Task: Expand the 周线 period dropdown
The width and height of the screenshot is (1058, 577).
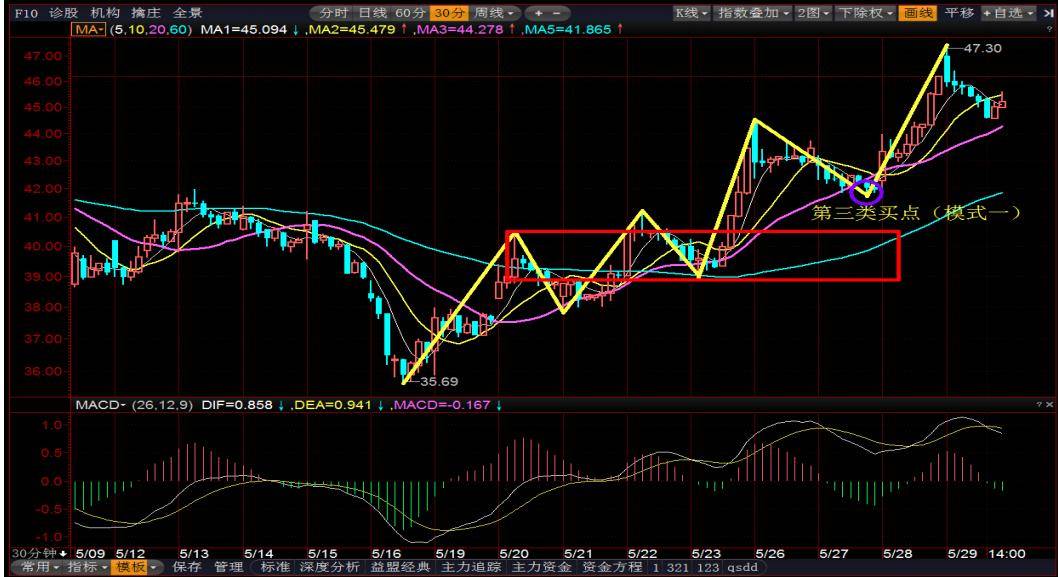Action: pos(493,13)
